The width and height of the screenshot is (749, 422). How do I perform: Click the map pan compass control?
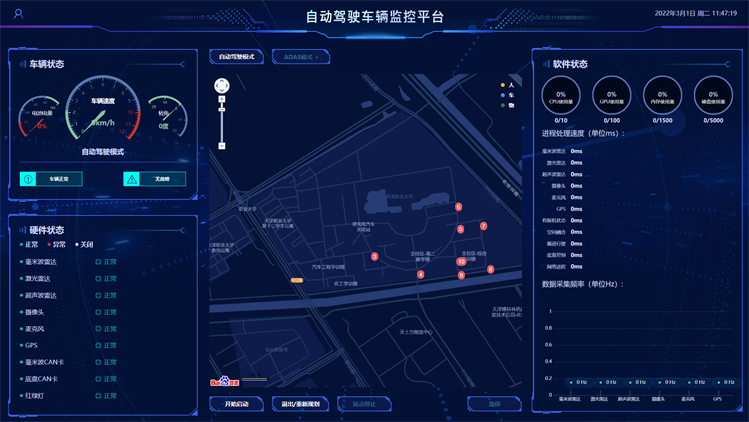pyautogui.click(x=222, y=86)
